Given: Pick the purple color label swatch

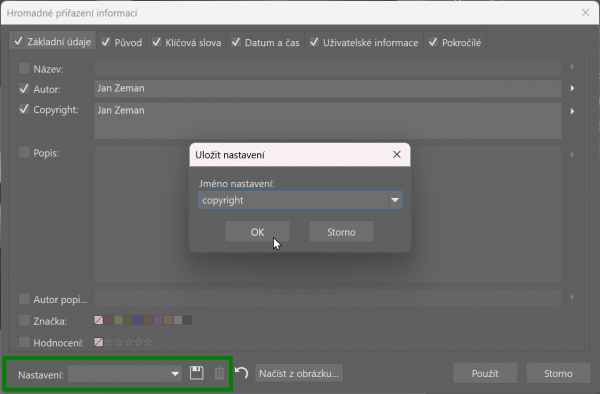Looking at the screenshot, I should click(x=158, y=320).
